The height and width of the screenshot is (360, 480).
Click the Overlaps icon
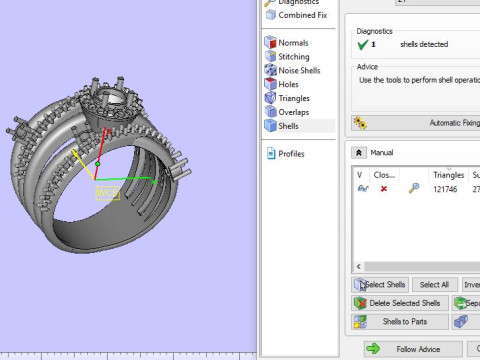(270, 112)
